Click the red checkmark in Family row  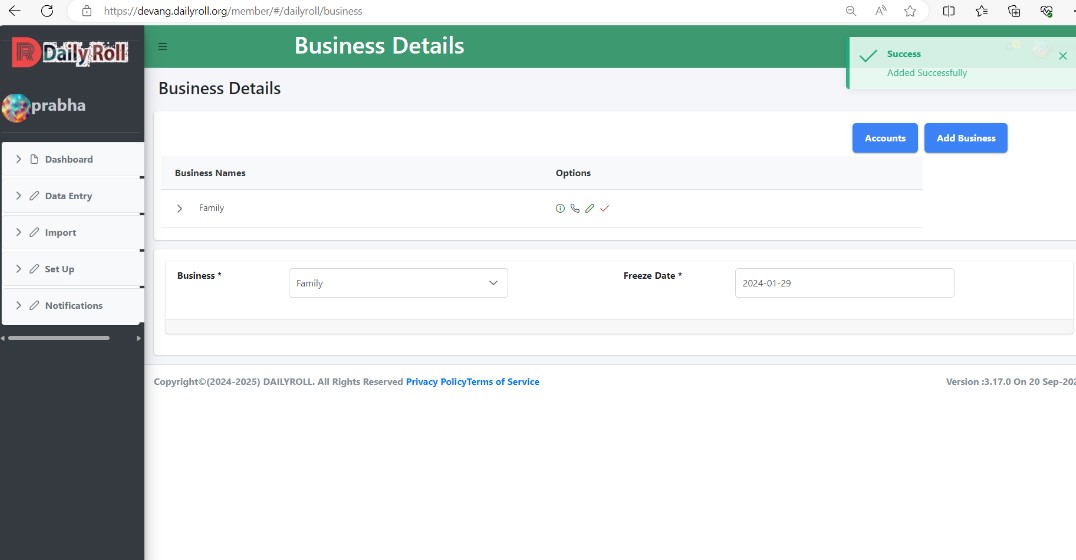click(x=605, y=209)
